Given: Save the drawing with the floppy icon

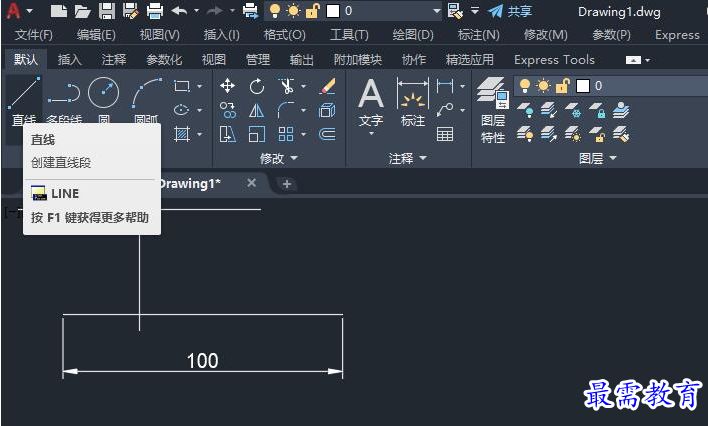Looking at the screenshot, I should (107, 11).
